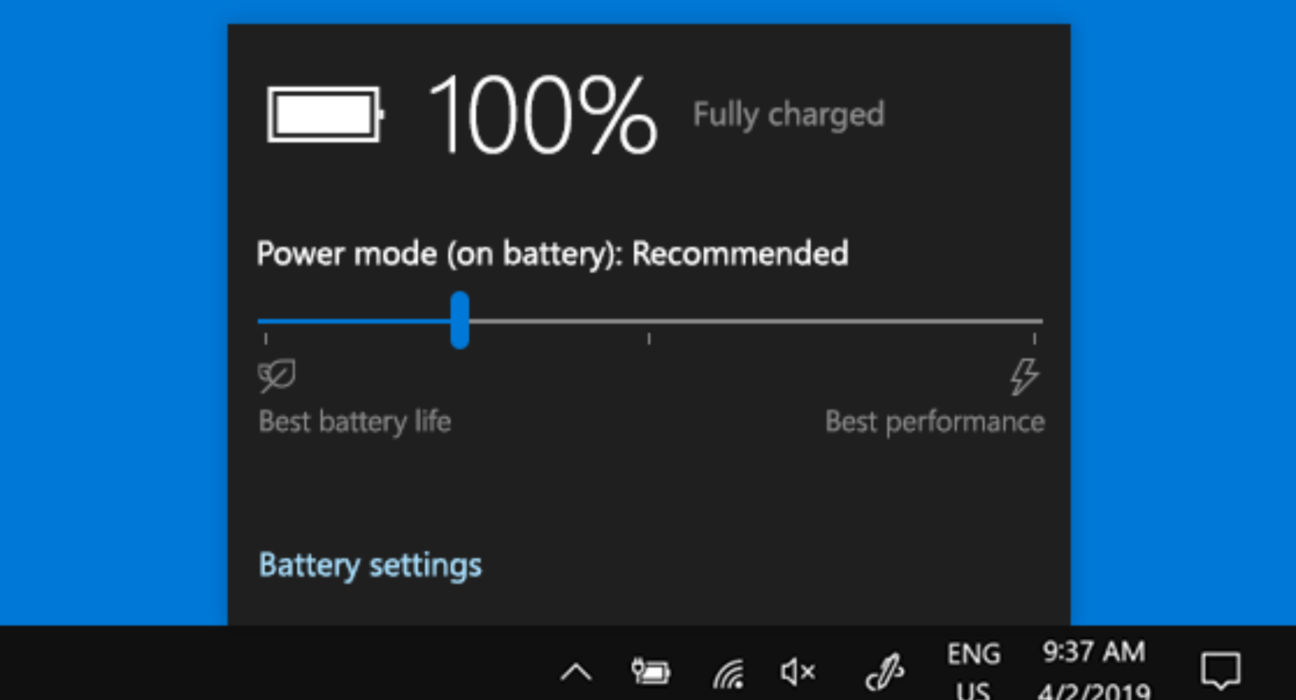The image size is (1296, 700).
Task: Set power slider to far right end
Action: tap(1039, 322)
